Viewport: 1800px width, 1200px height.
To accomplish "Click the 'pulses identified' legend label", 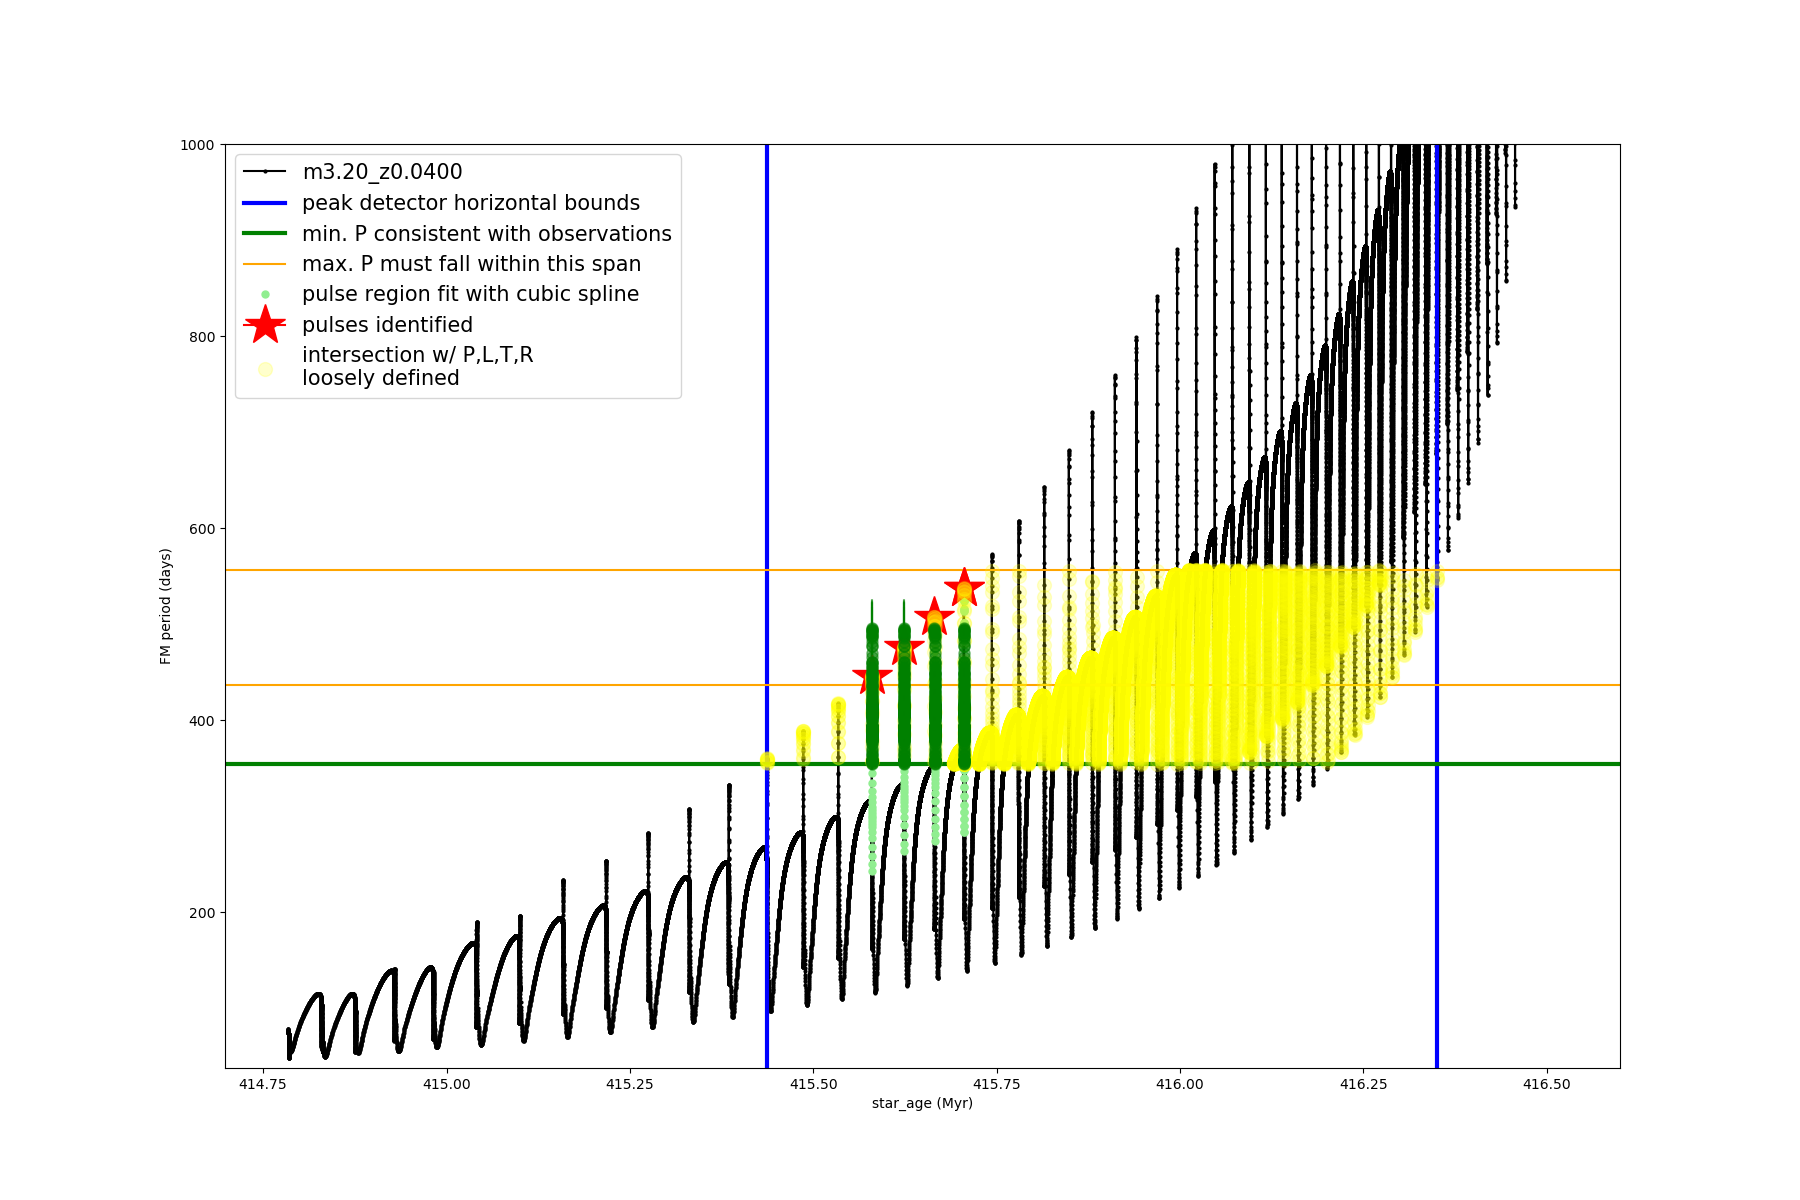I will coord(387,325).
